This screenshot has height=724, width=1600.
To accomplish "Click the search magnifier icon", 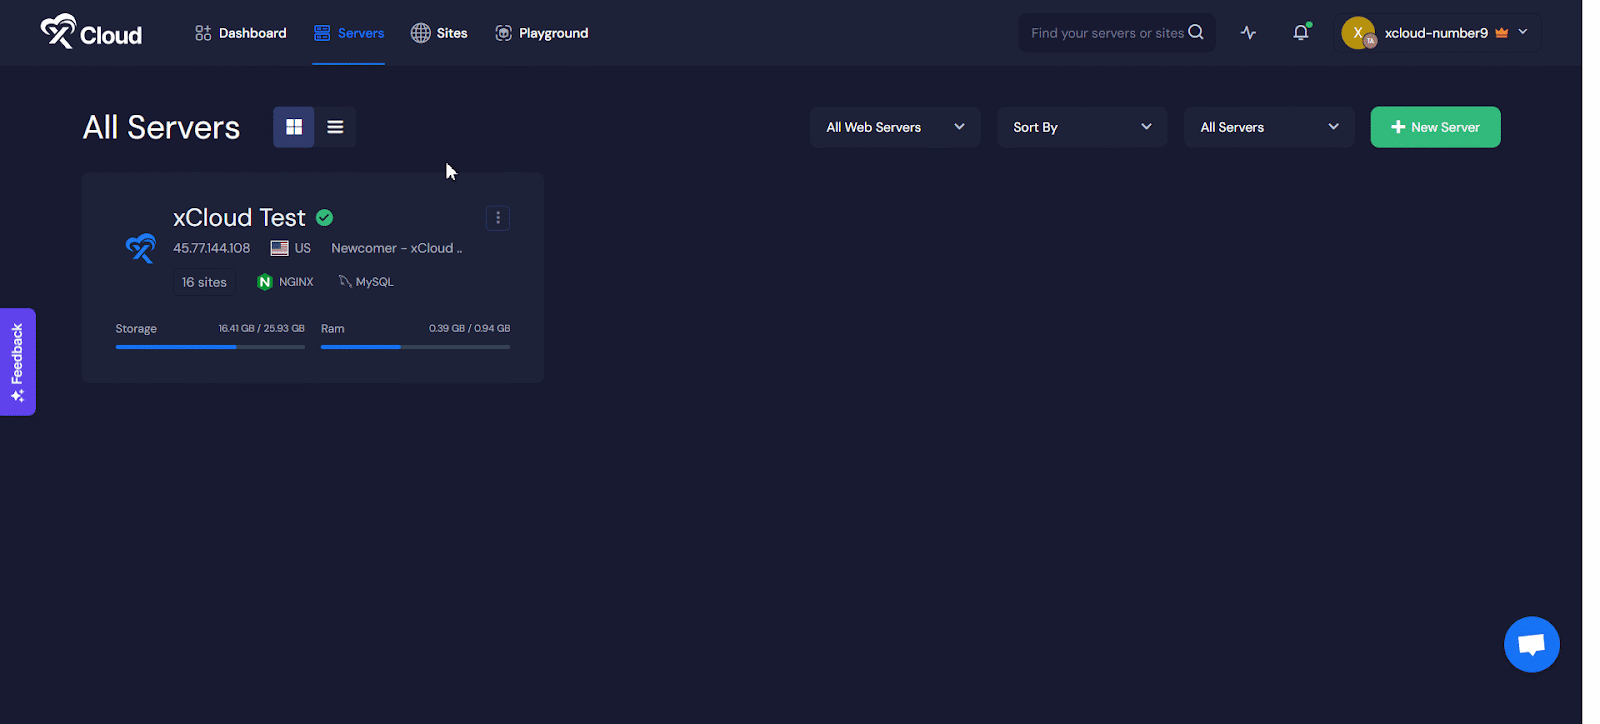I will click(1196, 32).
